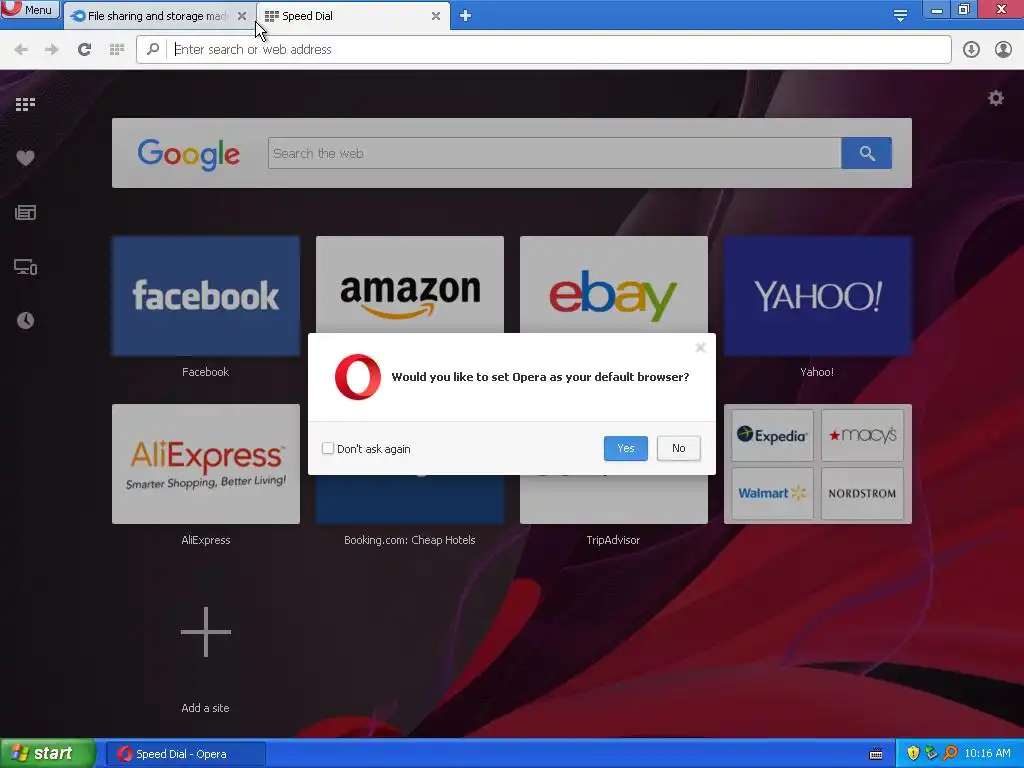1024x768 pixels.
Task: Open the Opera Menu button
Action: pyautogui.click(x=30, y=10)
